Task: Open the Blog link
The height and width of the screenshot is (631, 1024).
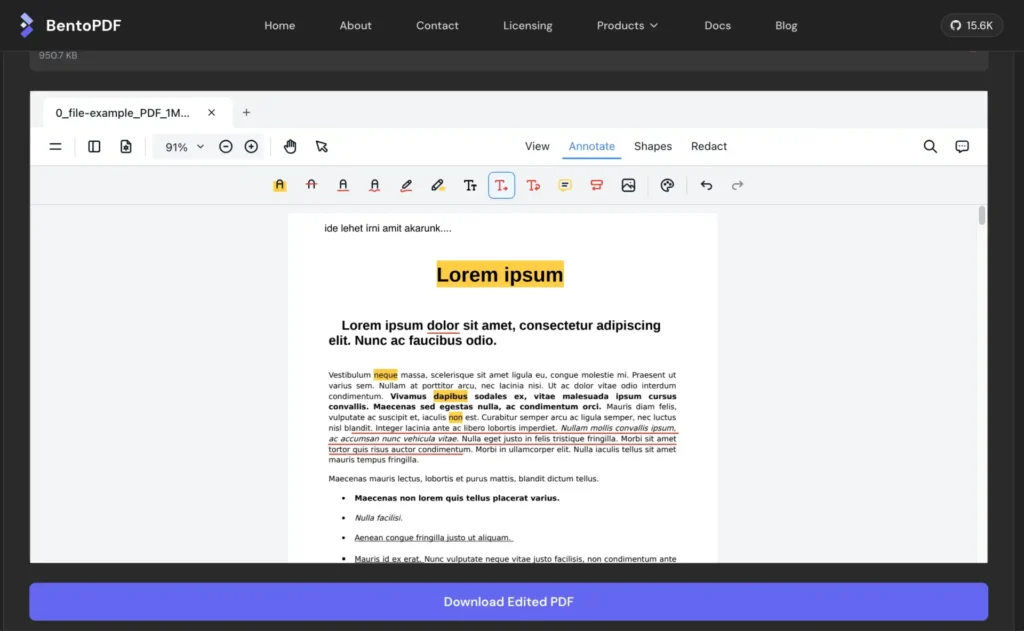Action: click(x=786, y=25)
